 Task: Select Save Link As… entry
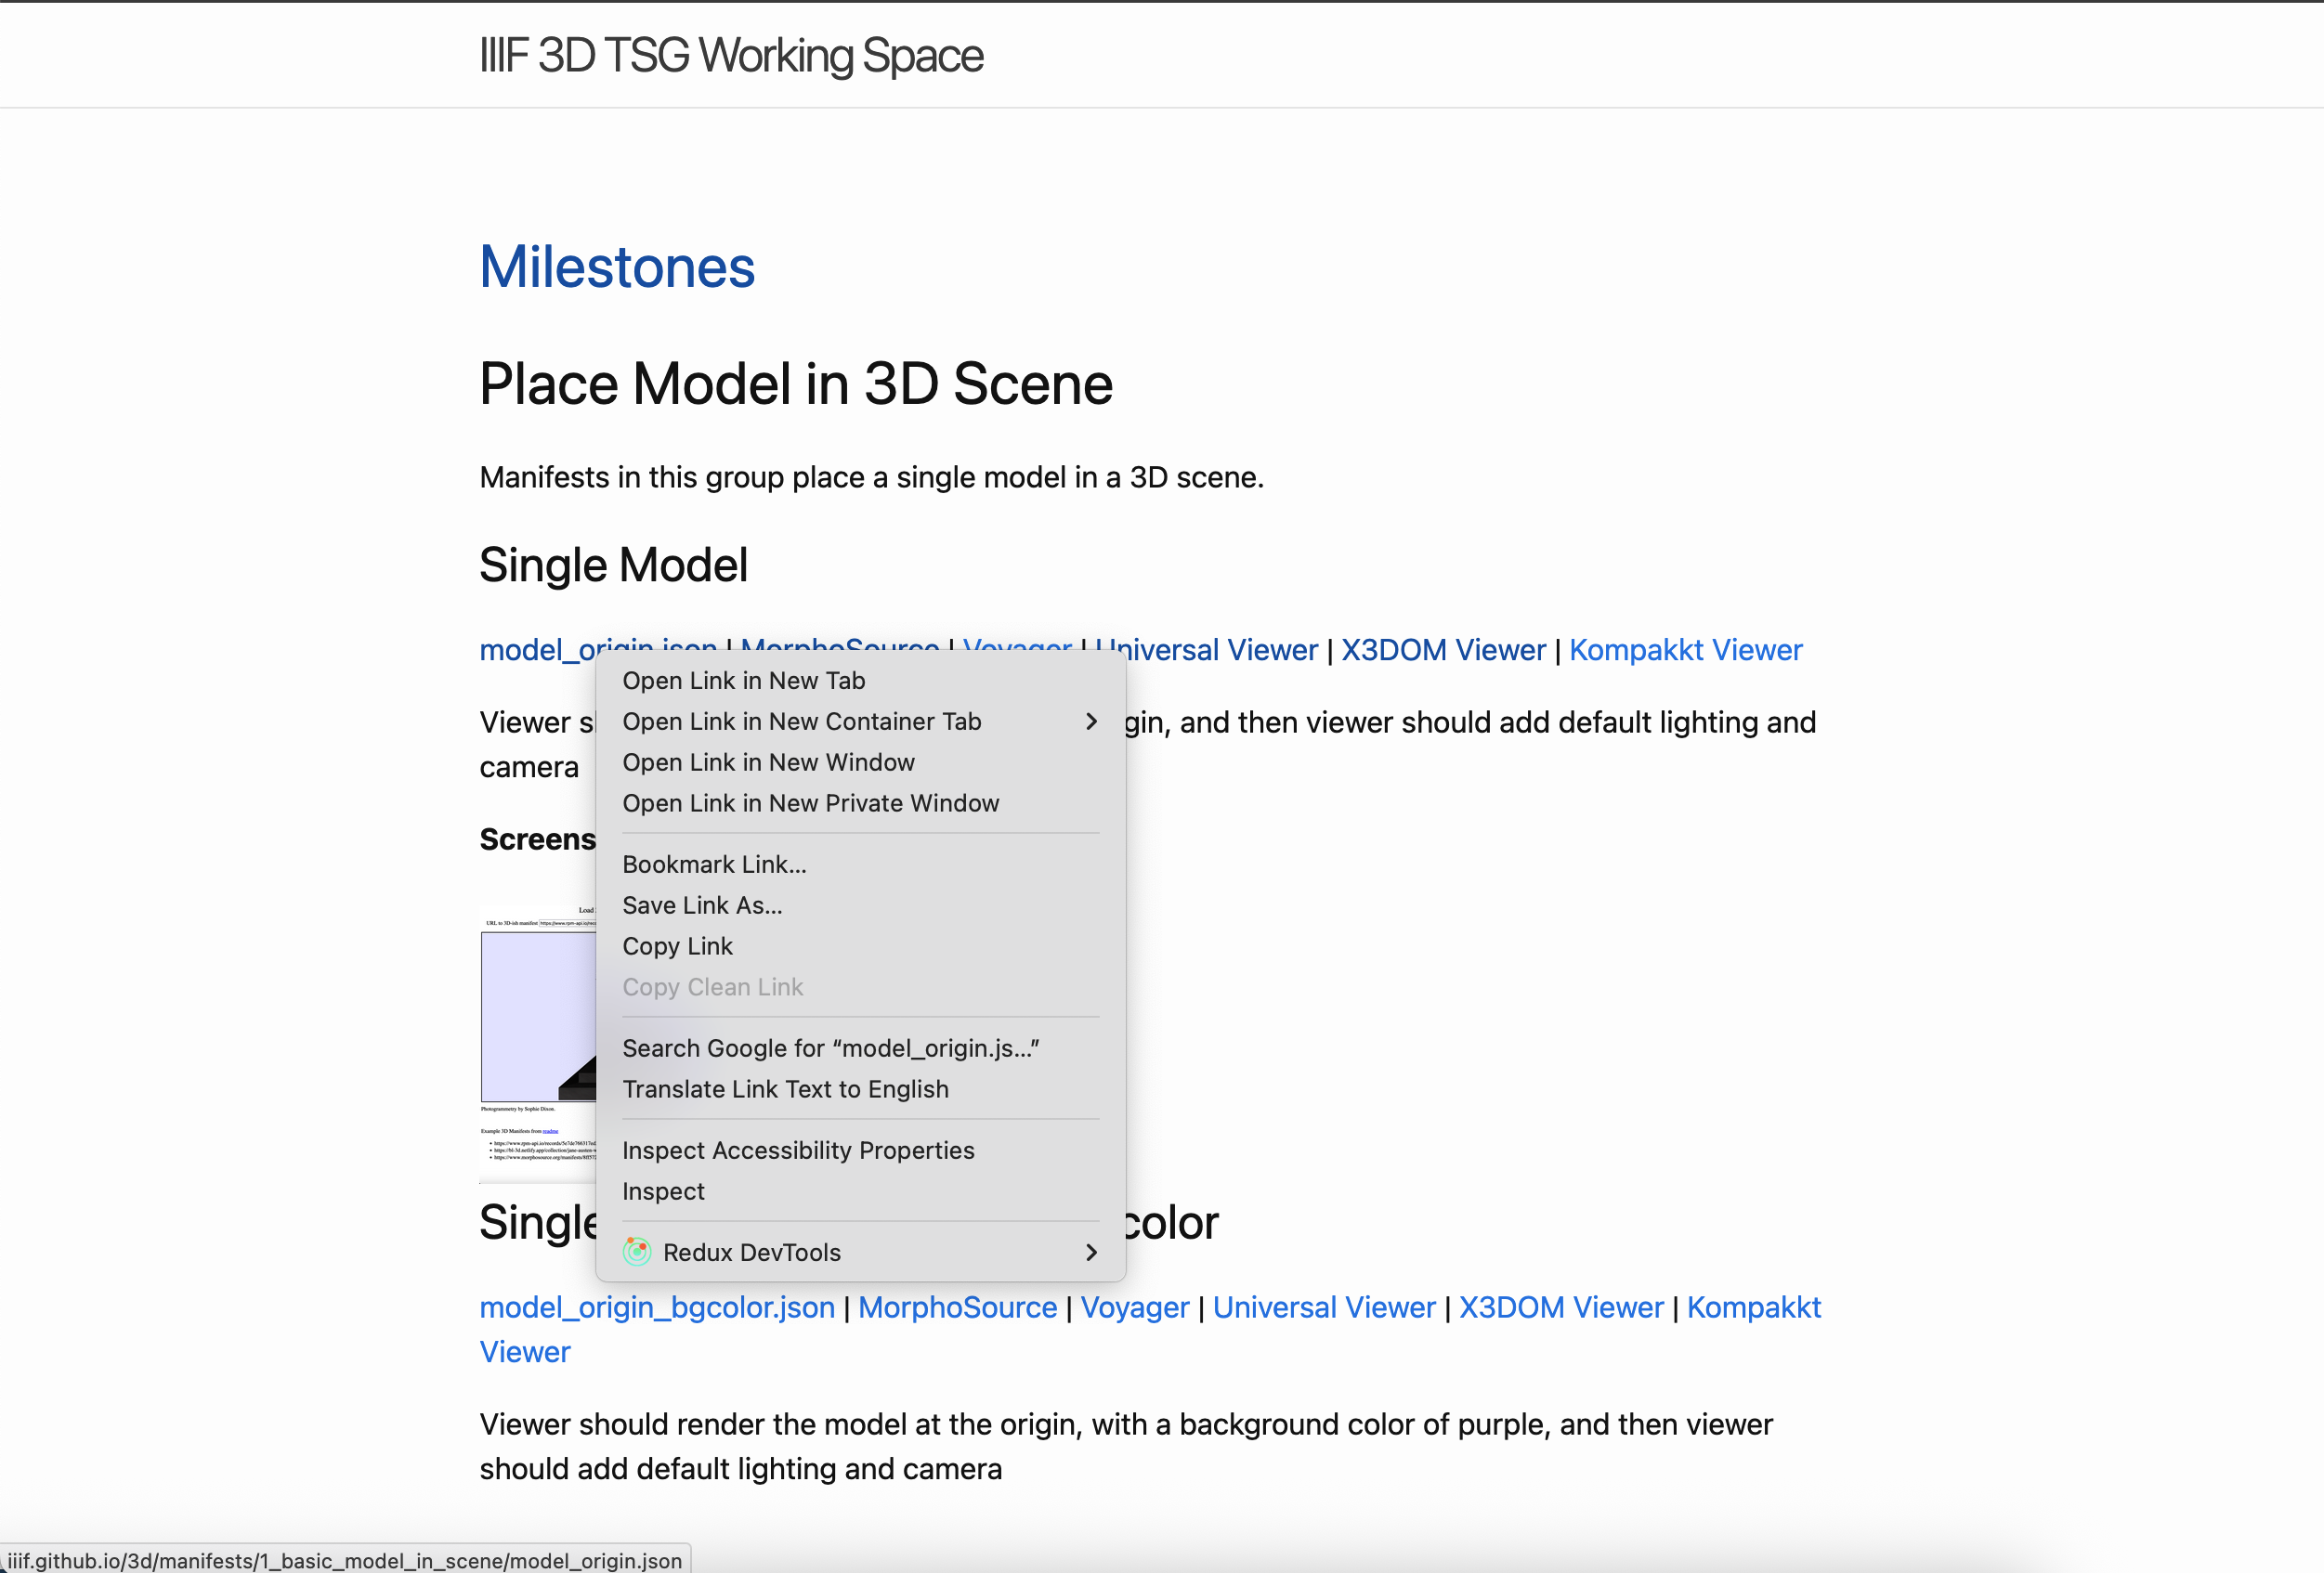tap(702, 905)
